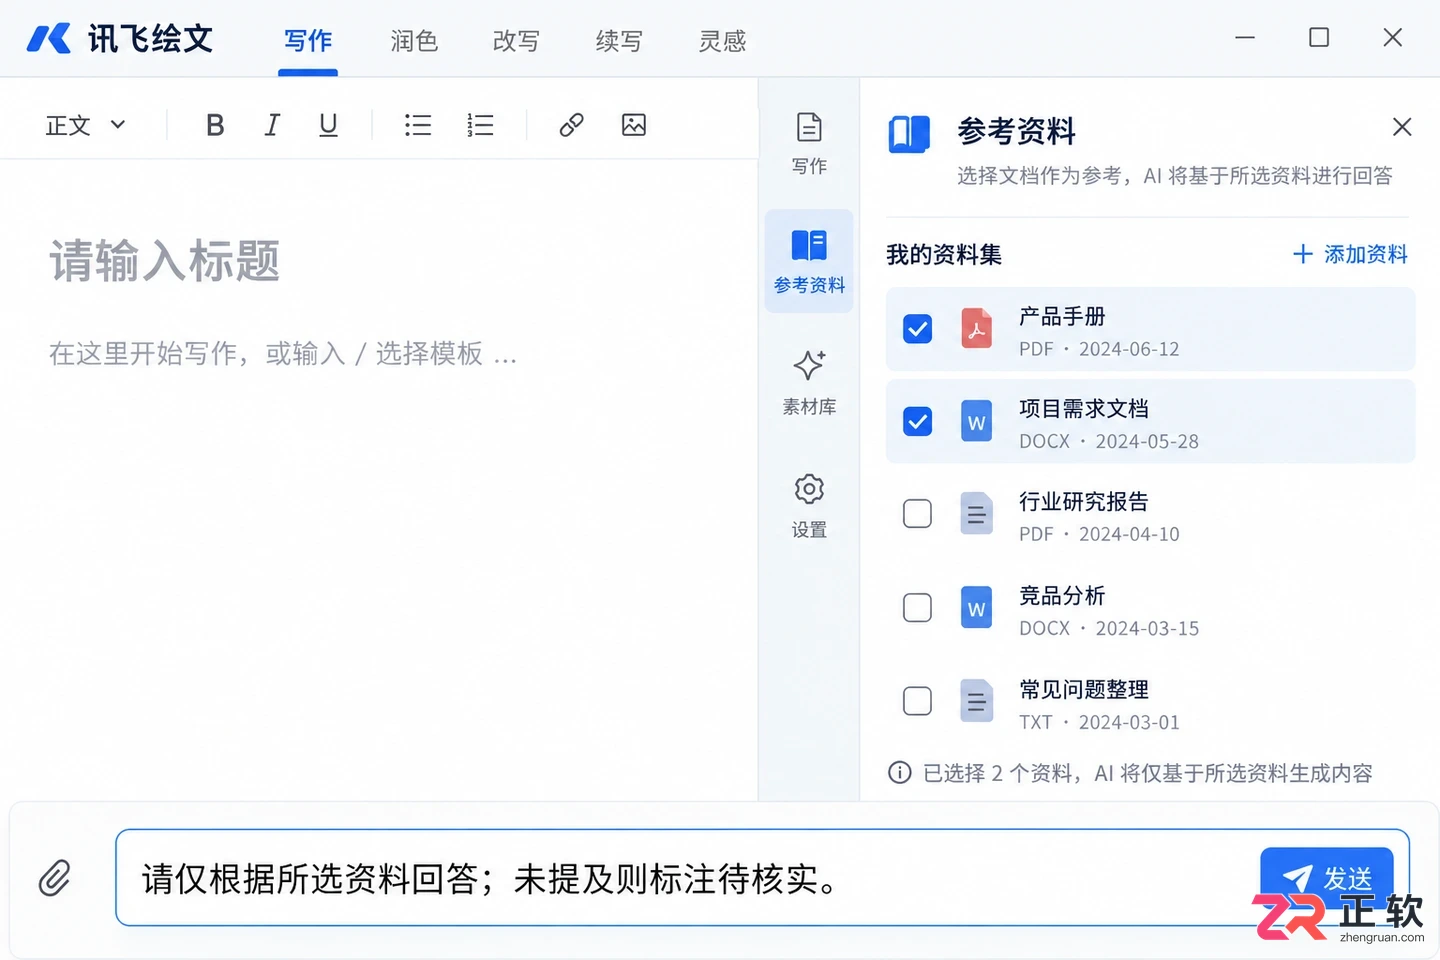Insert an image via picture icon
1440x960 pixels.
pos(634,125)
